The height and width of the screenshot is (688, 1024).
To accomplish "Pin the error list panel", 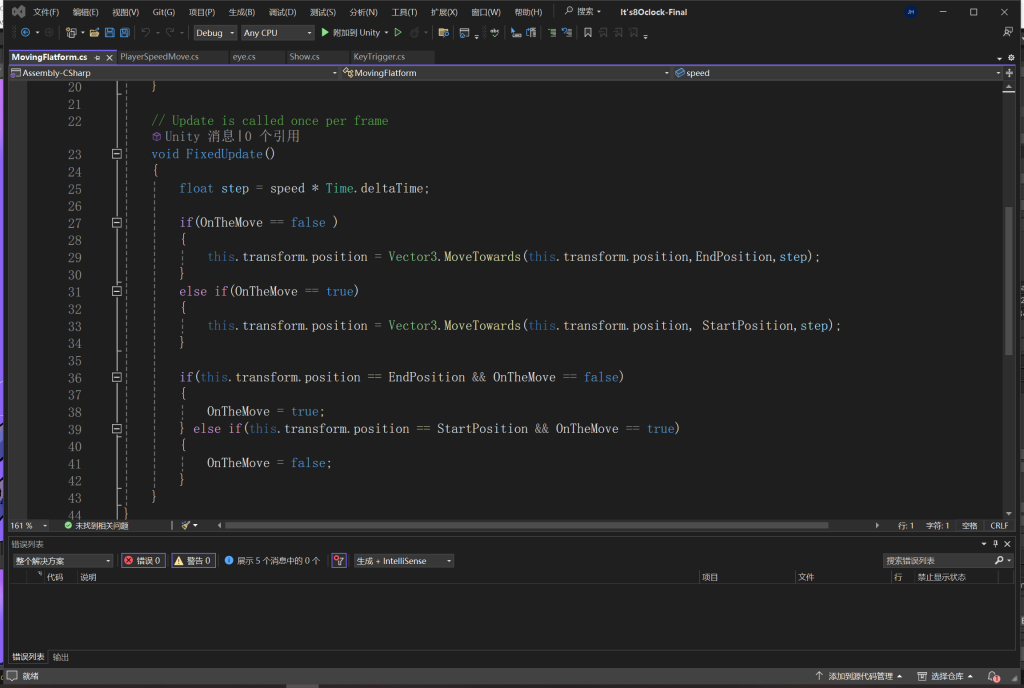I will [995, 544].
